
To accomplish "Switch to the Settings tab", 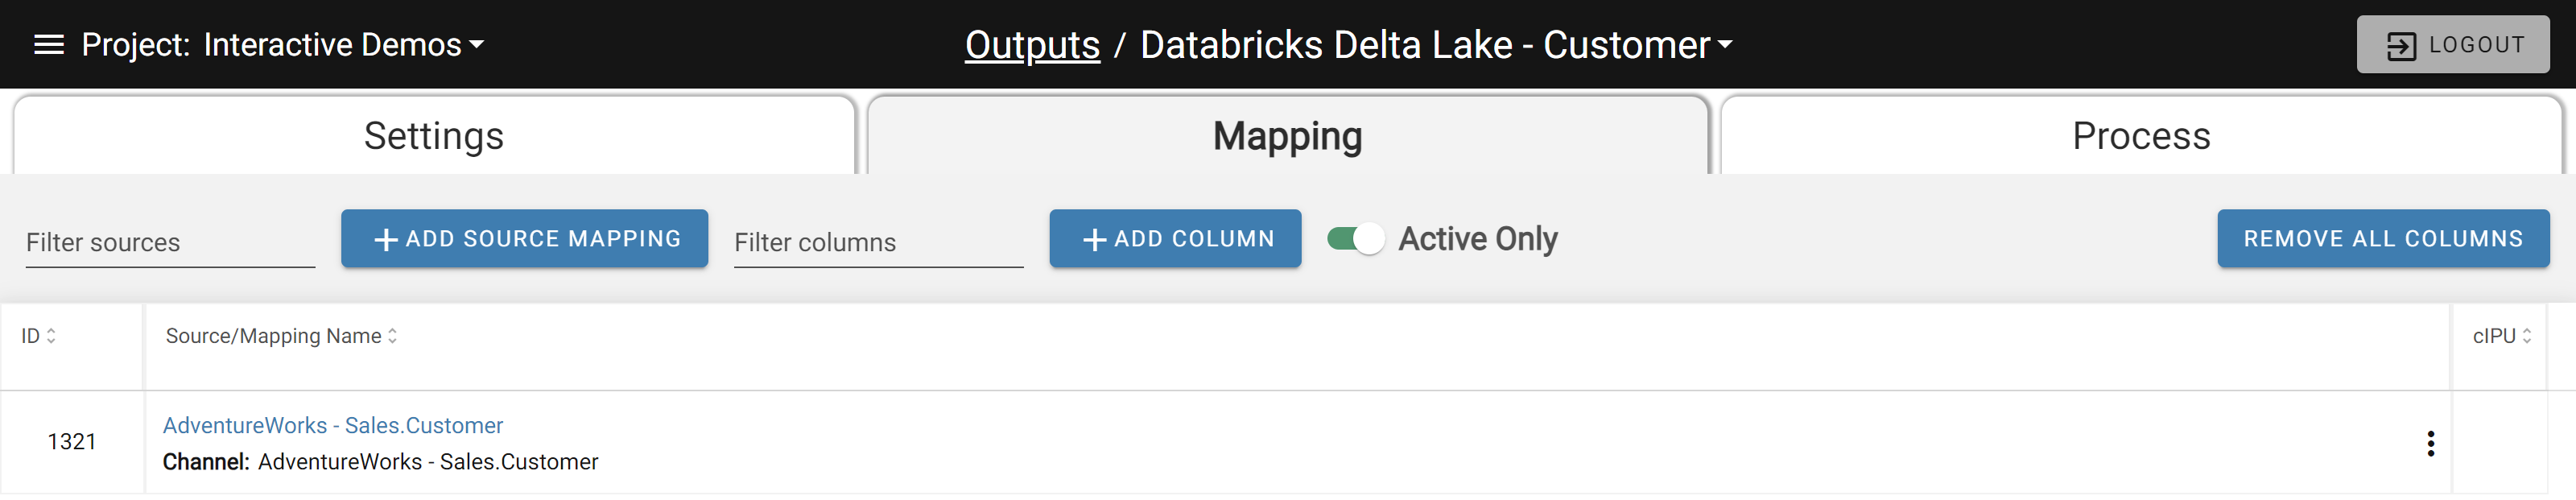I will click(434, 135).
